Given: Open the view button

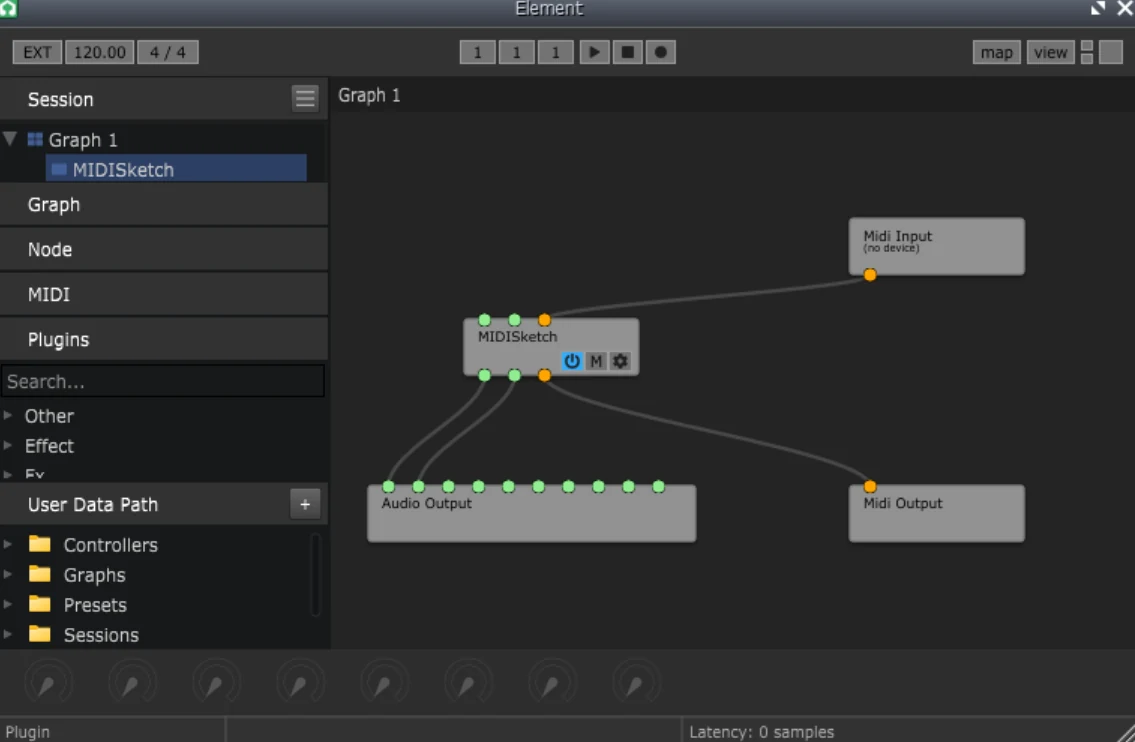Looking at the screenshot, I should 1050,52.
